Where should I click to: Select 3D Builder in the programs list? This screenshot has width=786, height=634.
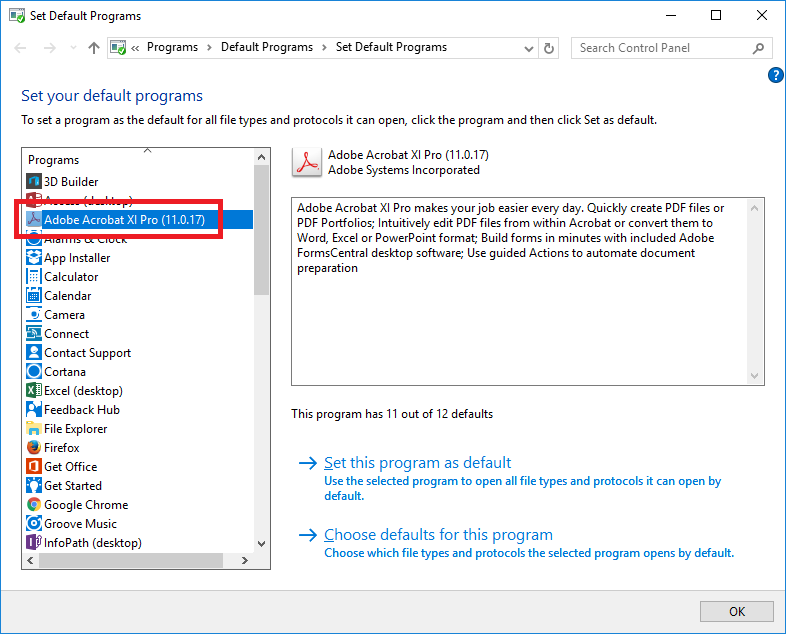pyautogui.click(x=71, y=181)
